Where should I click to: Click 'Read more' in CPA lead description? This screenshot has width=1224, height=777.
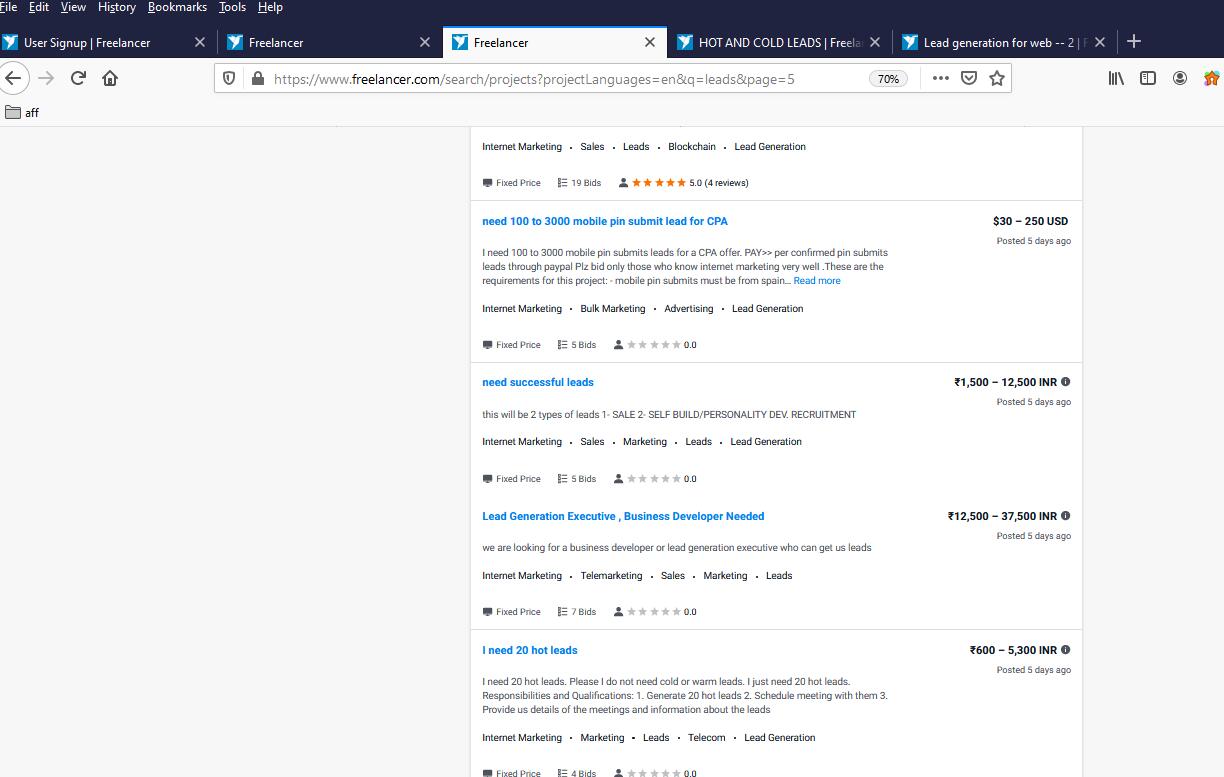click(x=817, y=281)
